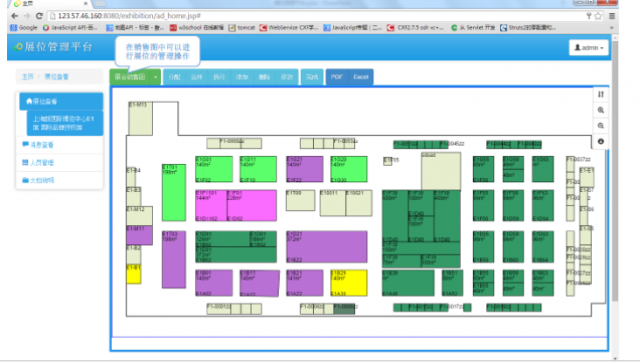Go back using the browser back arrow

pyautogui.click(x=15, y=16)
